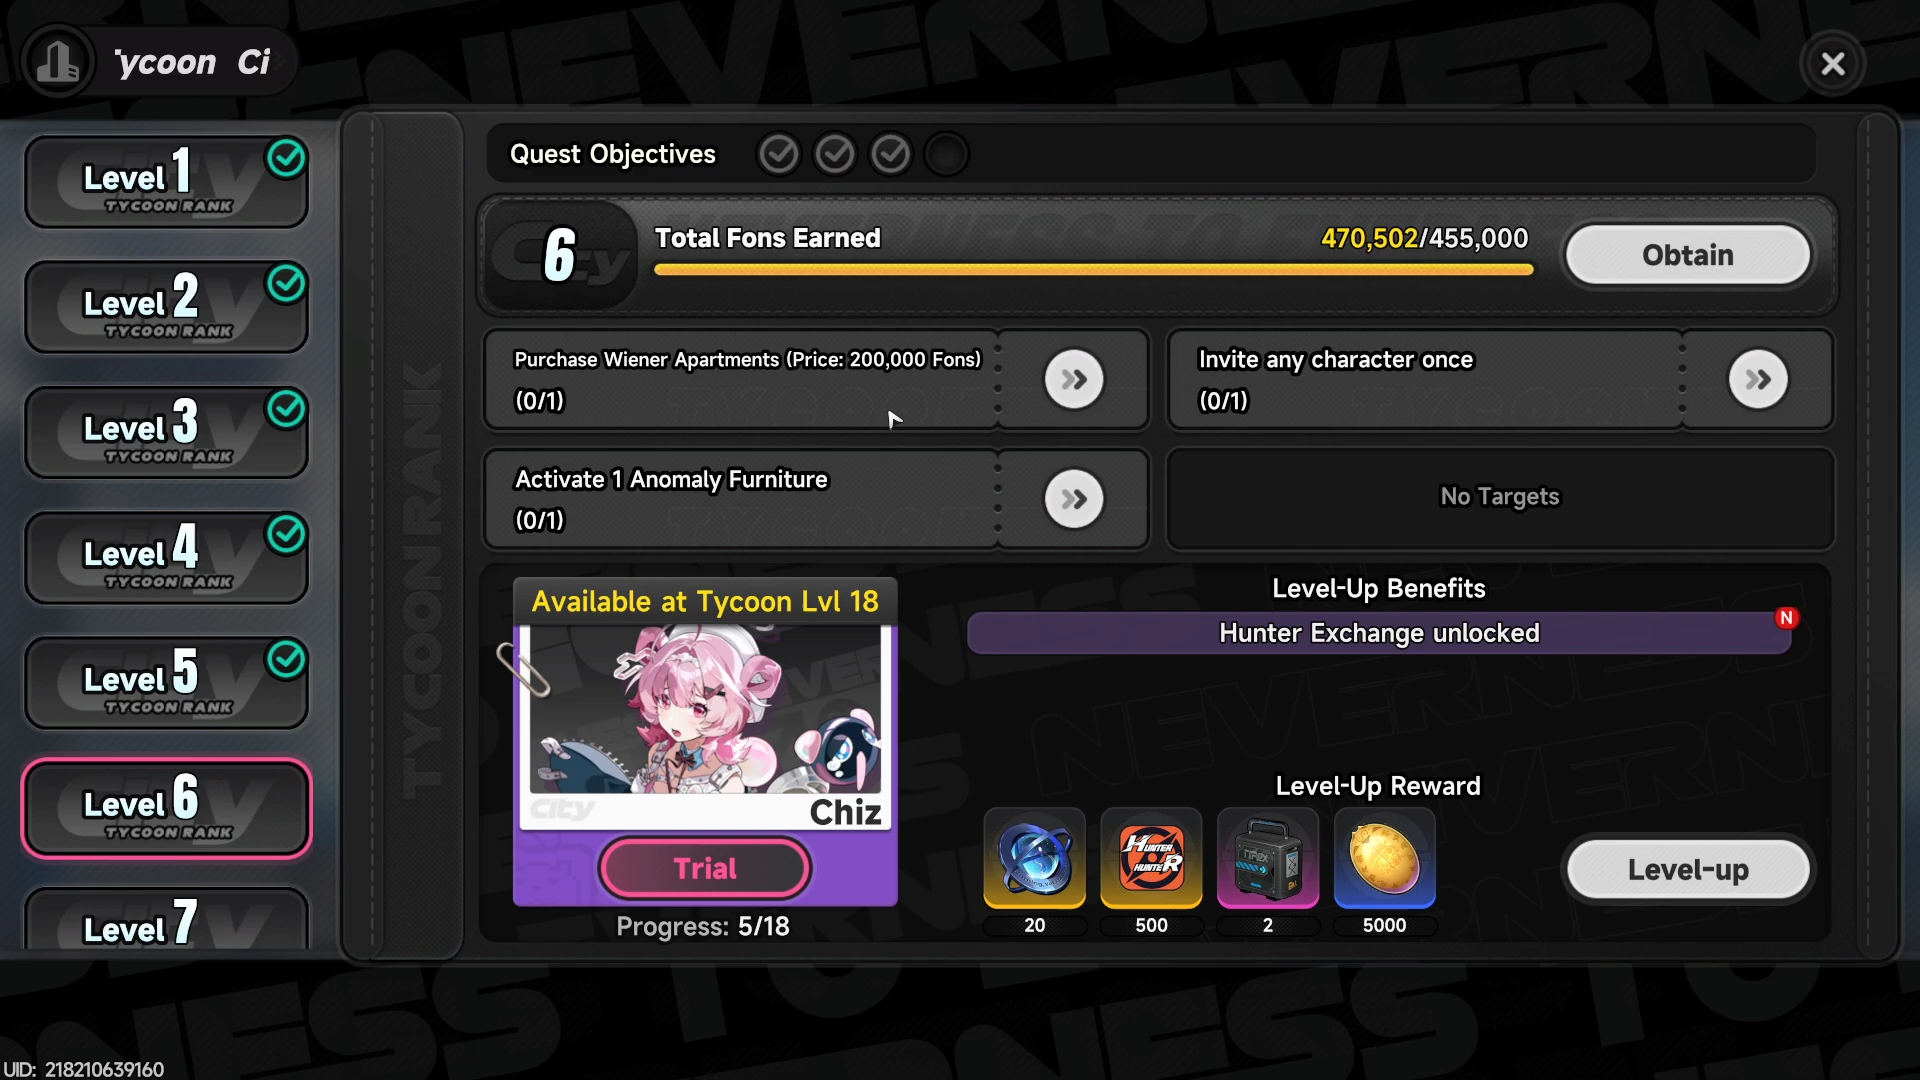This screenshot has width=1920, height=1080.
Task: Select the toolbox crate reward icon
Action: point(1268,859)
